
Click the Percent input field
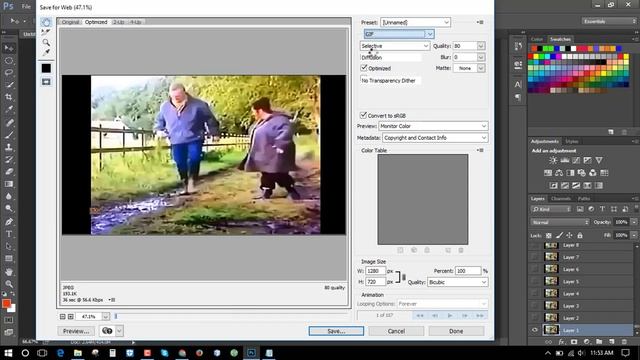point(468,271)
